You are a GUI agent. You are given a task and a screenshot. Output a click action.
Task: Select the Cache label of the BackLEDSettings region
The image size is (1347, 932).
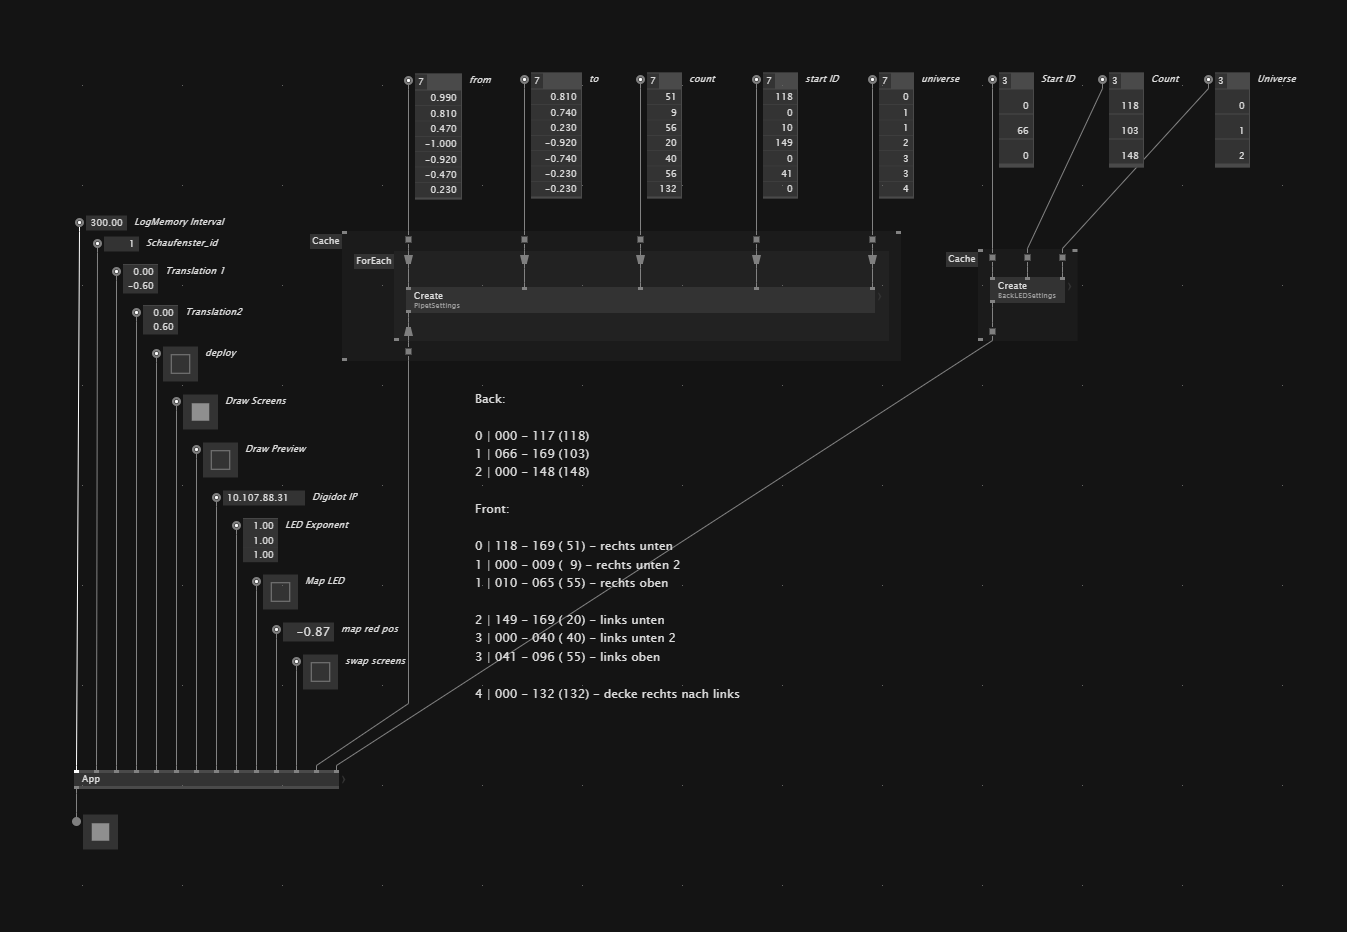961,259
